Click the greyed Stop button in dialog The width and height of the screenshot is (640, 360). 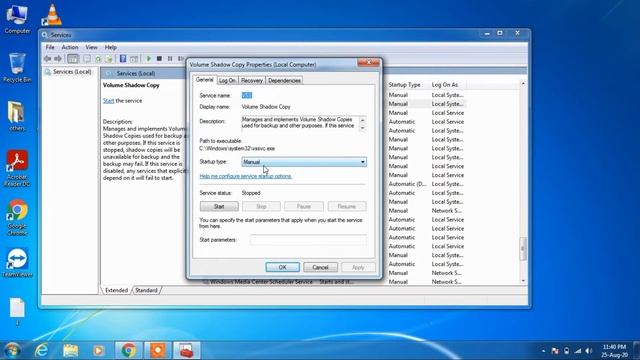261,207
